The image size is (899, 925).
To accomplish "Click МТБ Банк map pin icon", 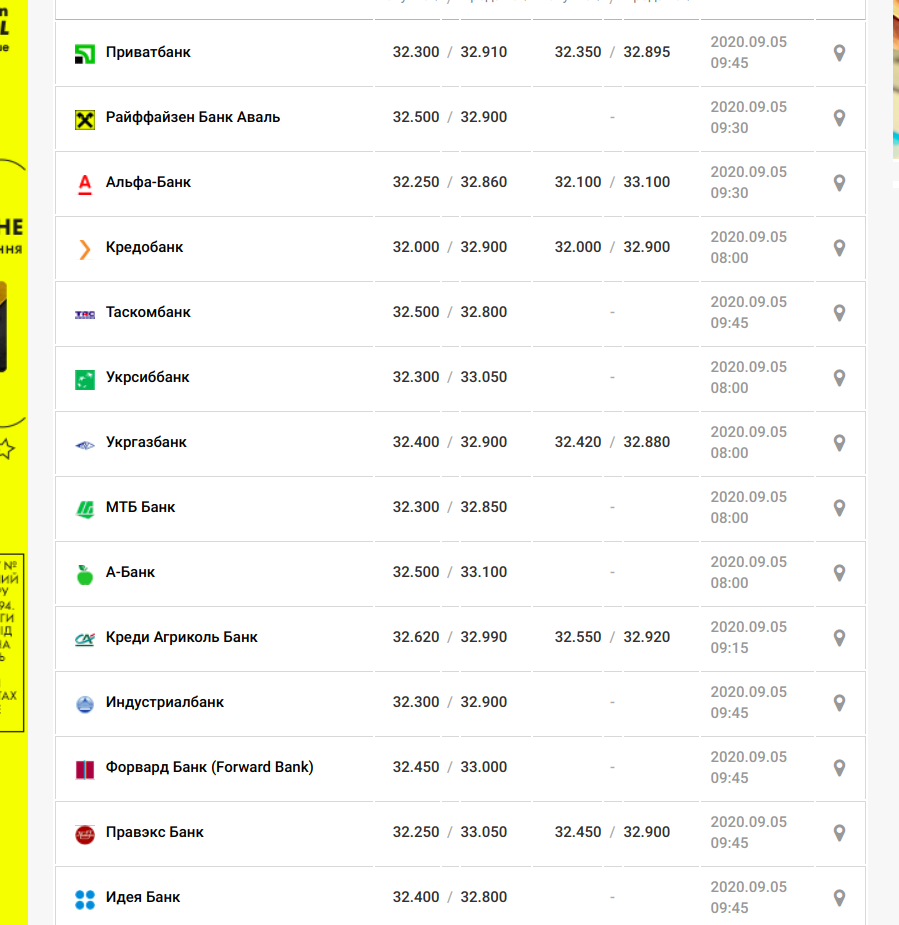I will coord(839,508).
